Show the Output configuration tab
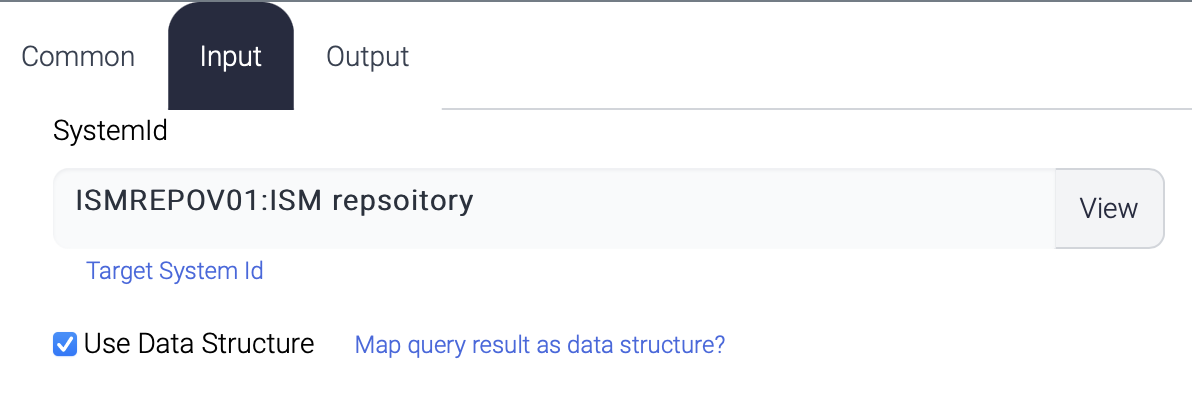The image size is (1192, 404). 367,57
